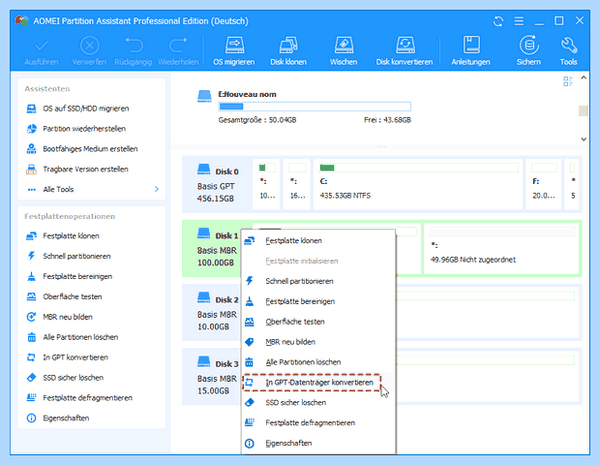The image size is (600, 465).
Task: Select the Disk 0 Basis GPT header
Action: [x=217, y=184]
